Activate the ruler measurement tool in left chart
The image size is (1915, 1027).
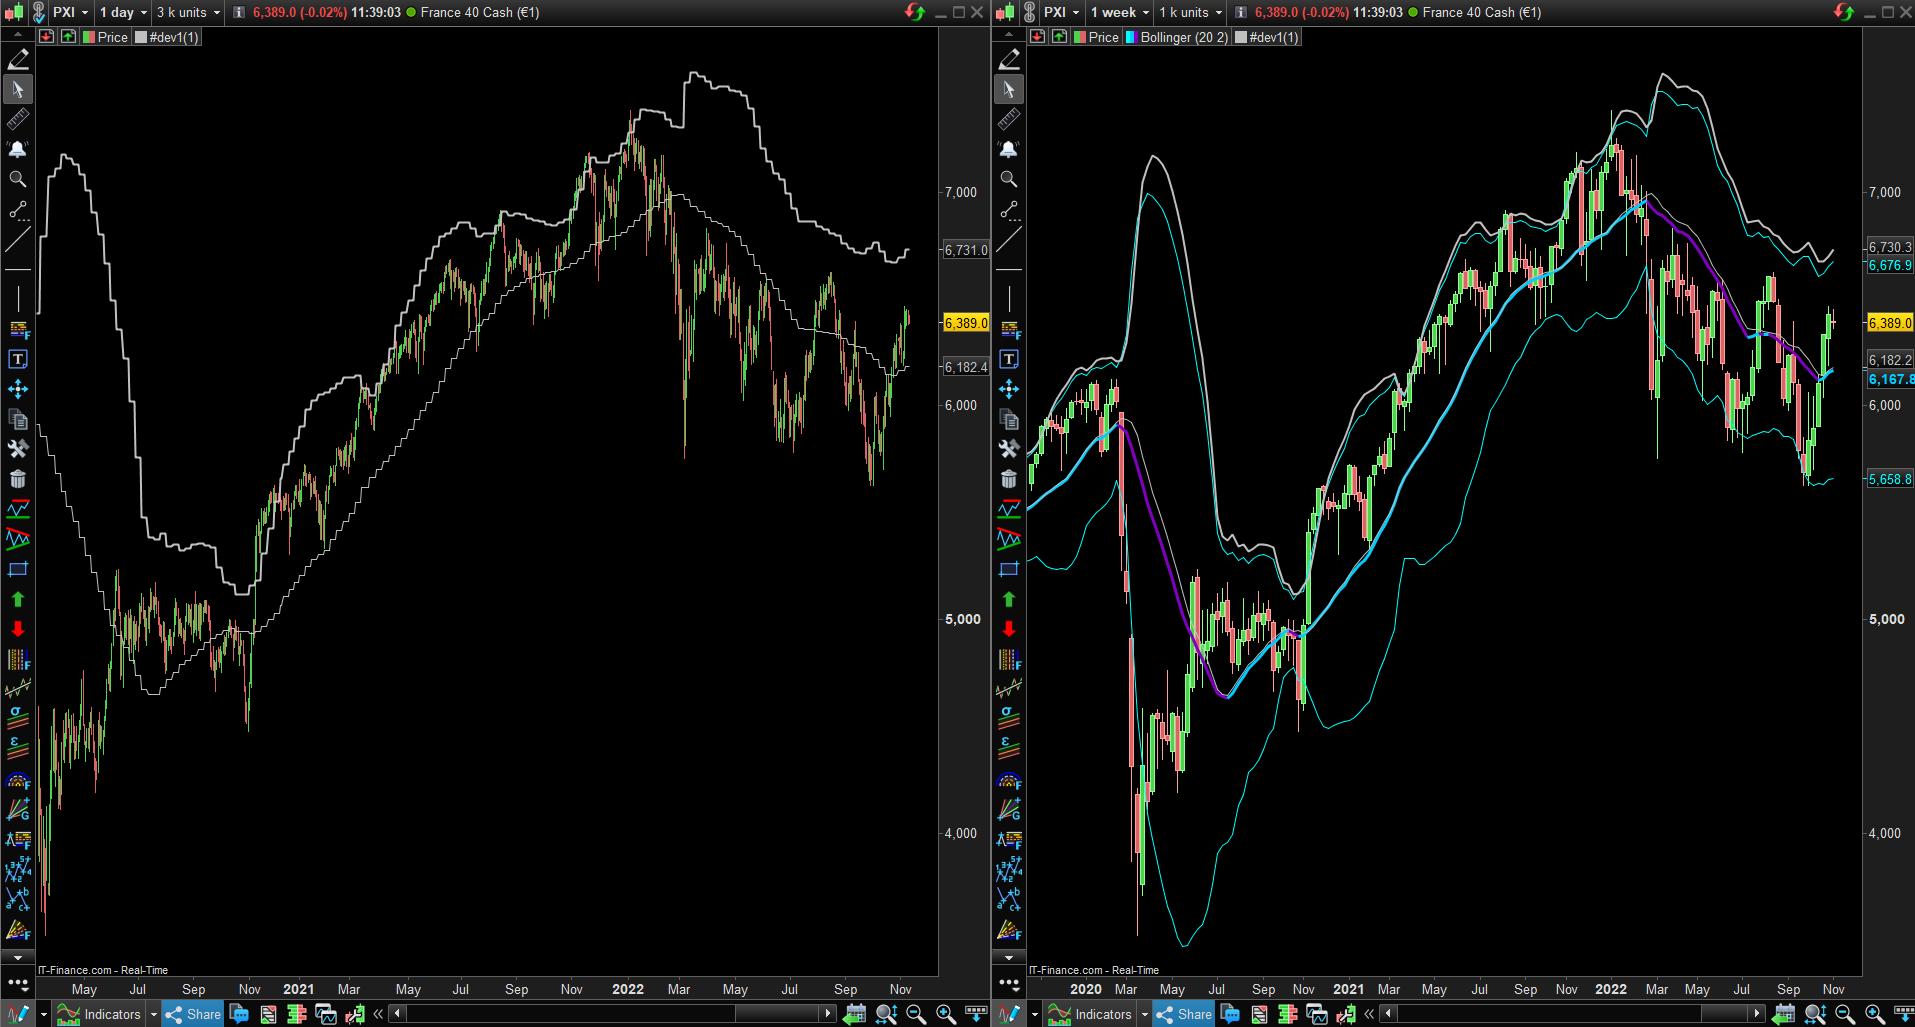(x=18, y=119)
